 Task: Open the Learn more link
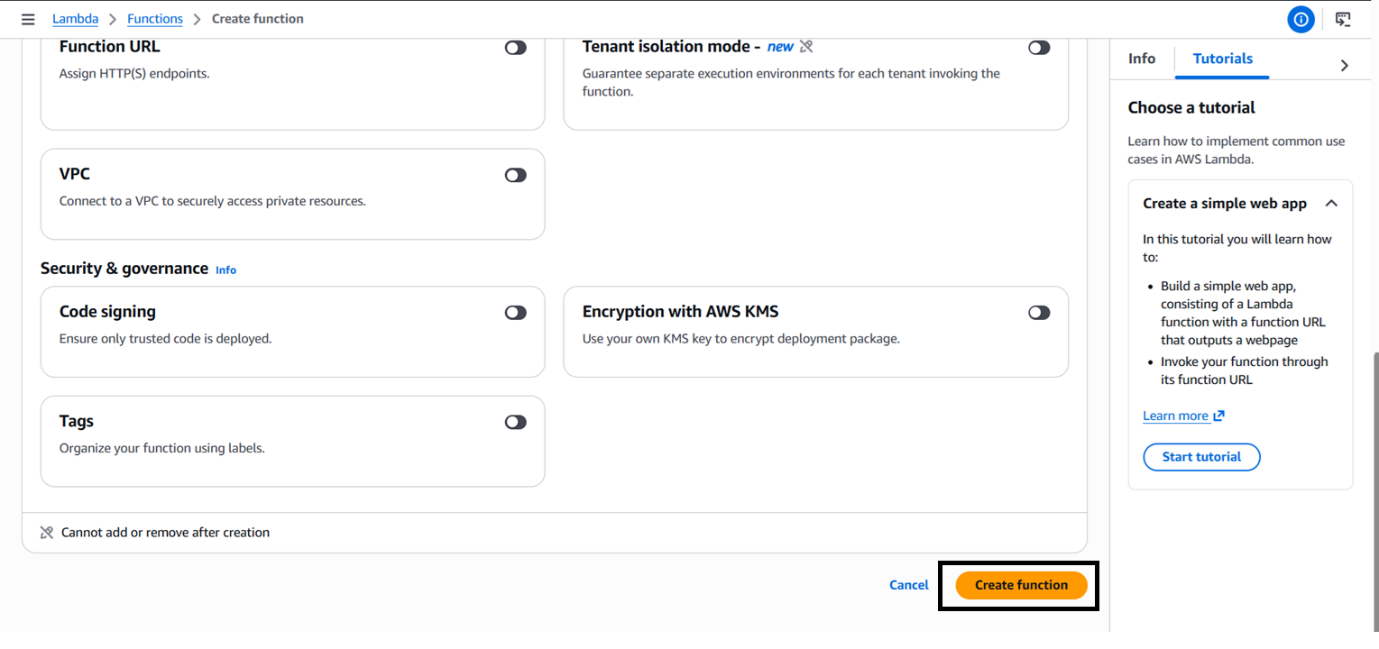pyautogui.click(x=1175, y=416)
